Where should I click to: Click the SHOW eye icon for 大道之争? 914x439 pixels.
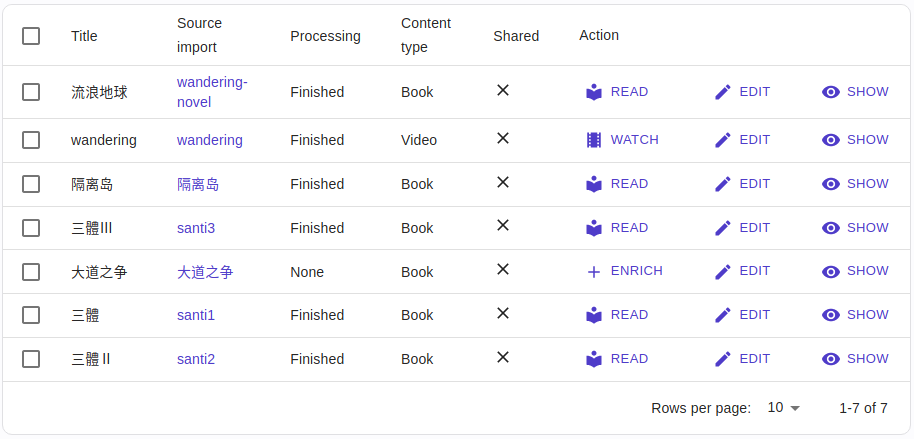coord(831,272)
